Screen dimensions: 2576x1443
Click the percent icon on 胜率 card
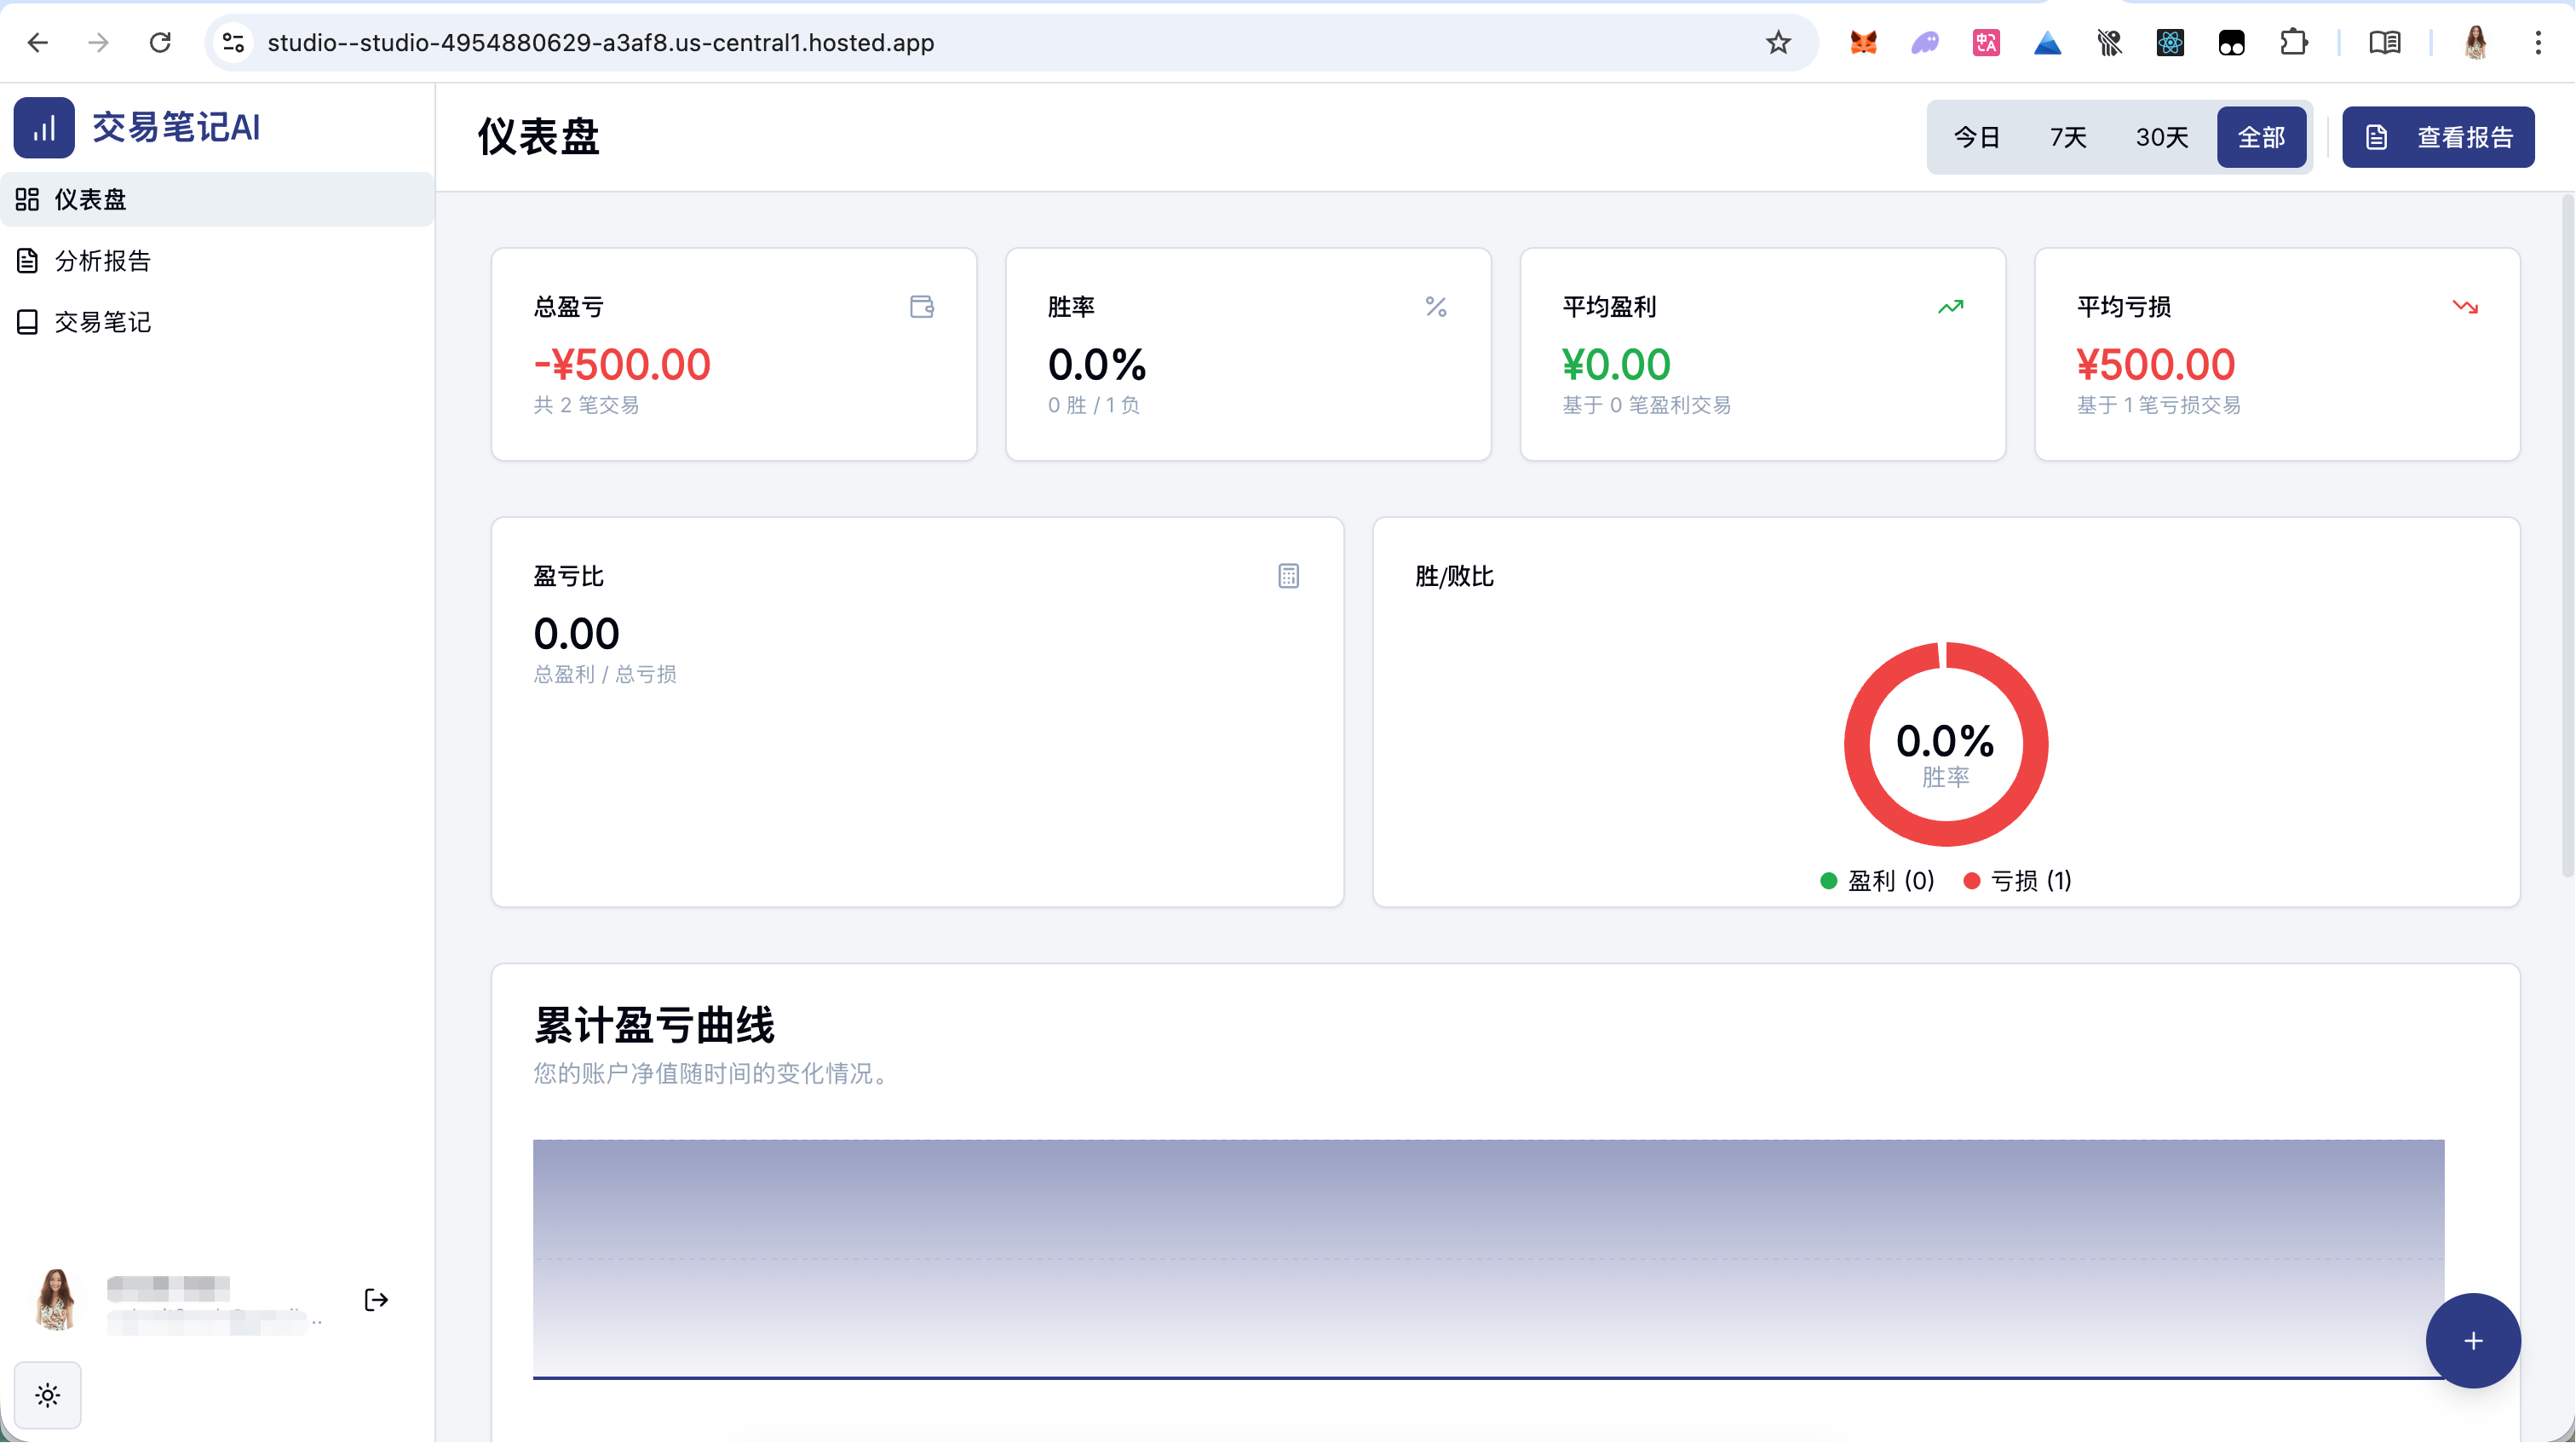point(1437,306)
